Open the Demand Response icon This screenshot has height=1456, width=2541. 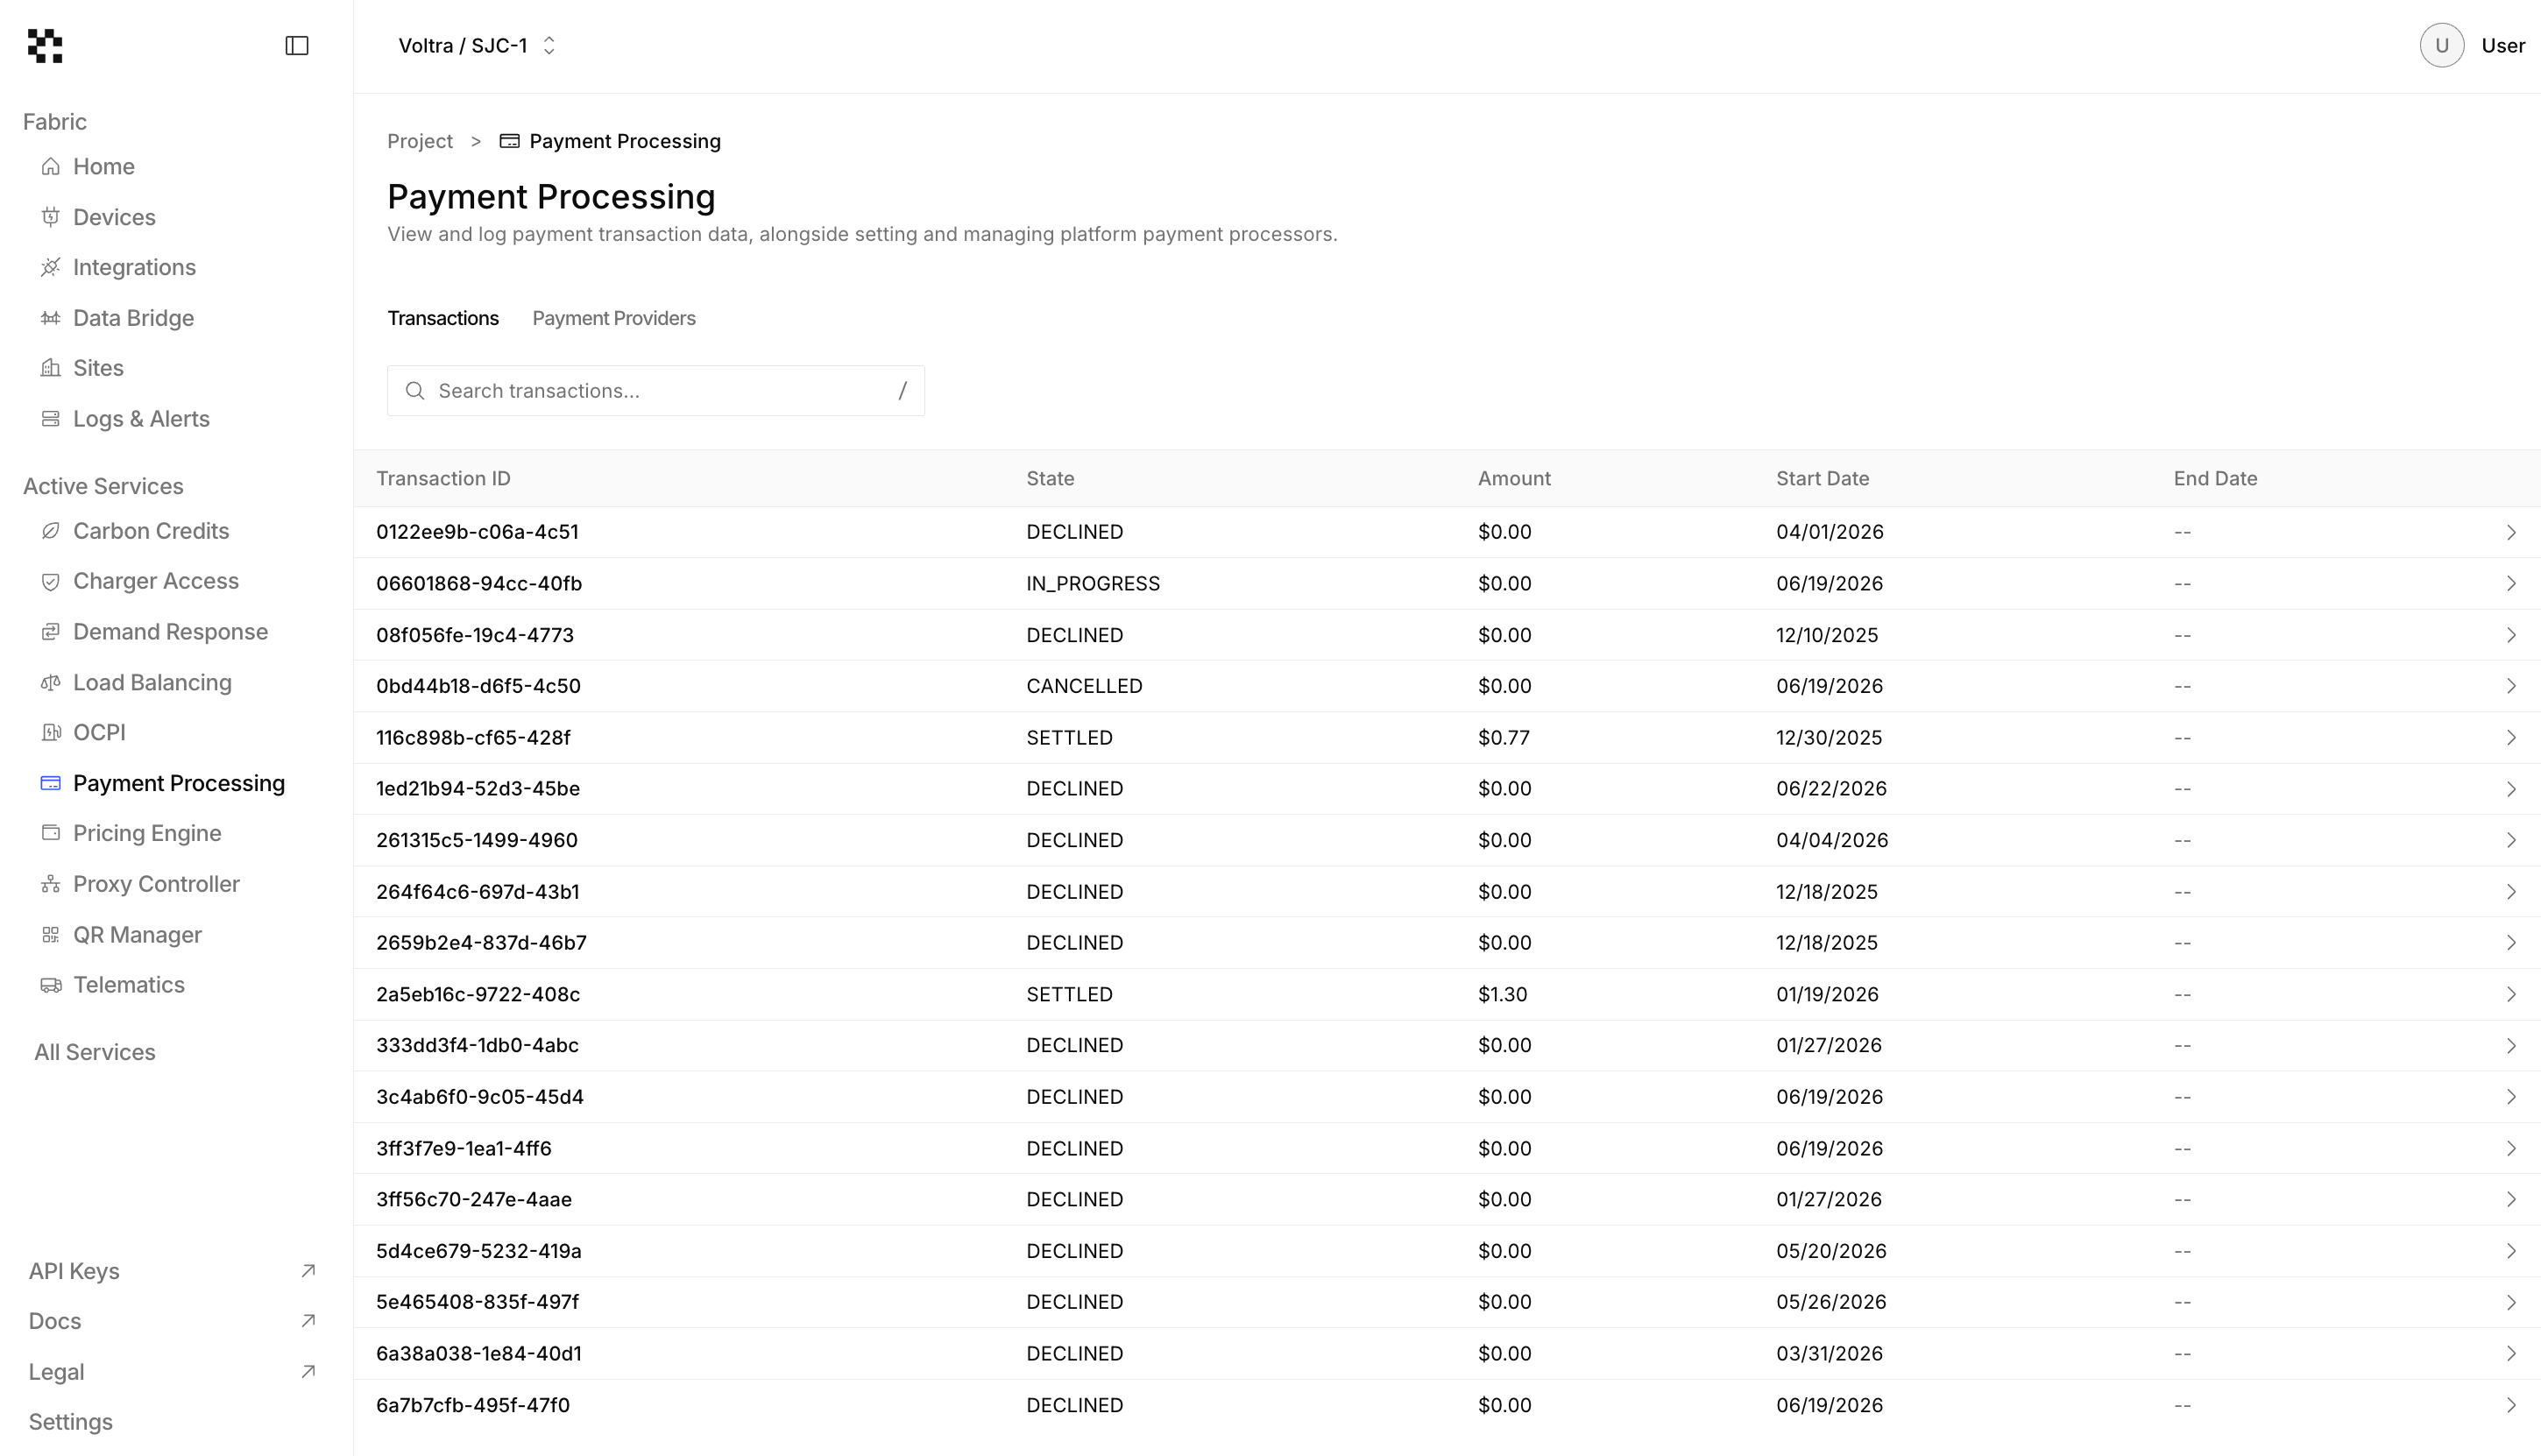point(51,632)
